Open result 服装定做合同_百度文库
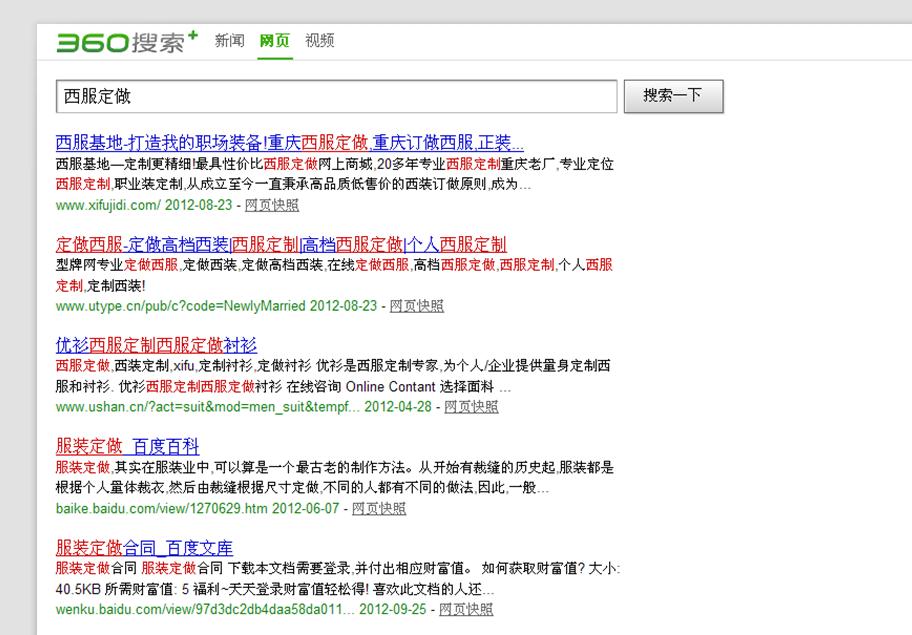Image resolution: width=912 pixels, height=635 pixels. (x=144, y=548)
